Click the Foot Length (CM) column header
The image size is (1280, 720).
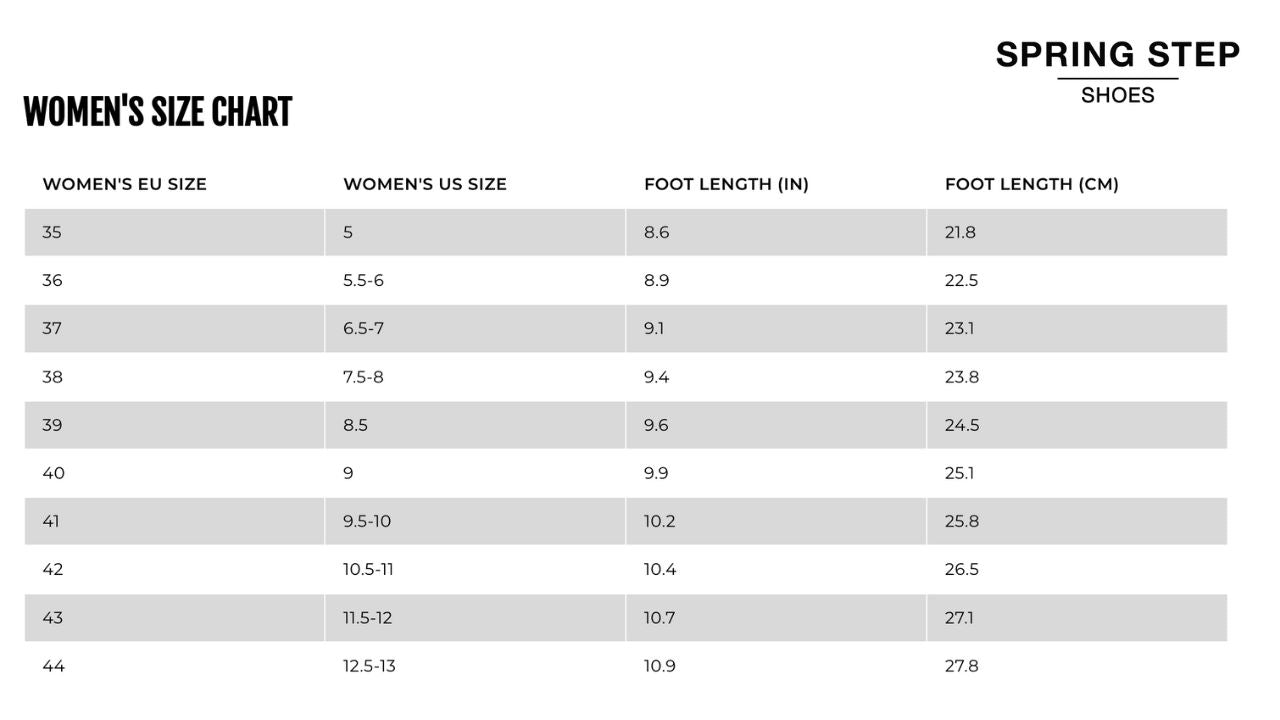pyautogui.click(x=1031, y=184)
